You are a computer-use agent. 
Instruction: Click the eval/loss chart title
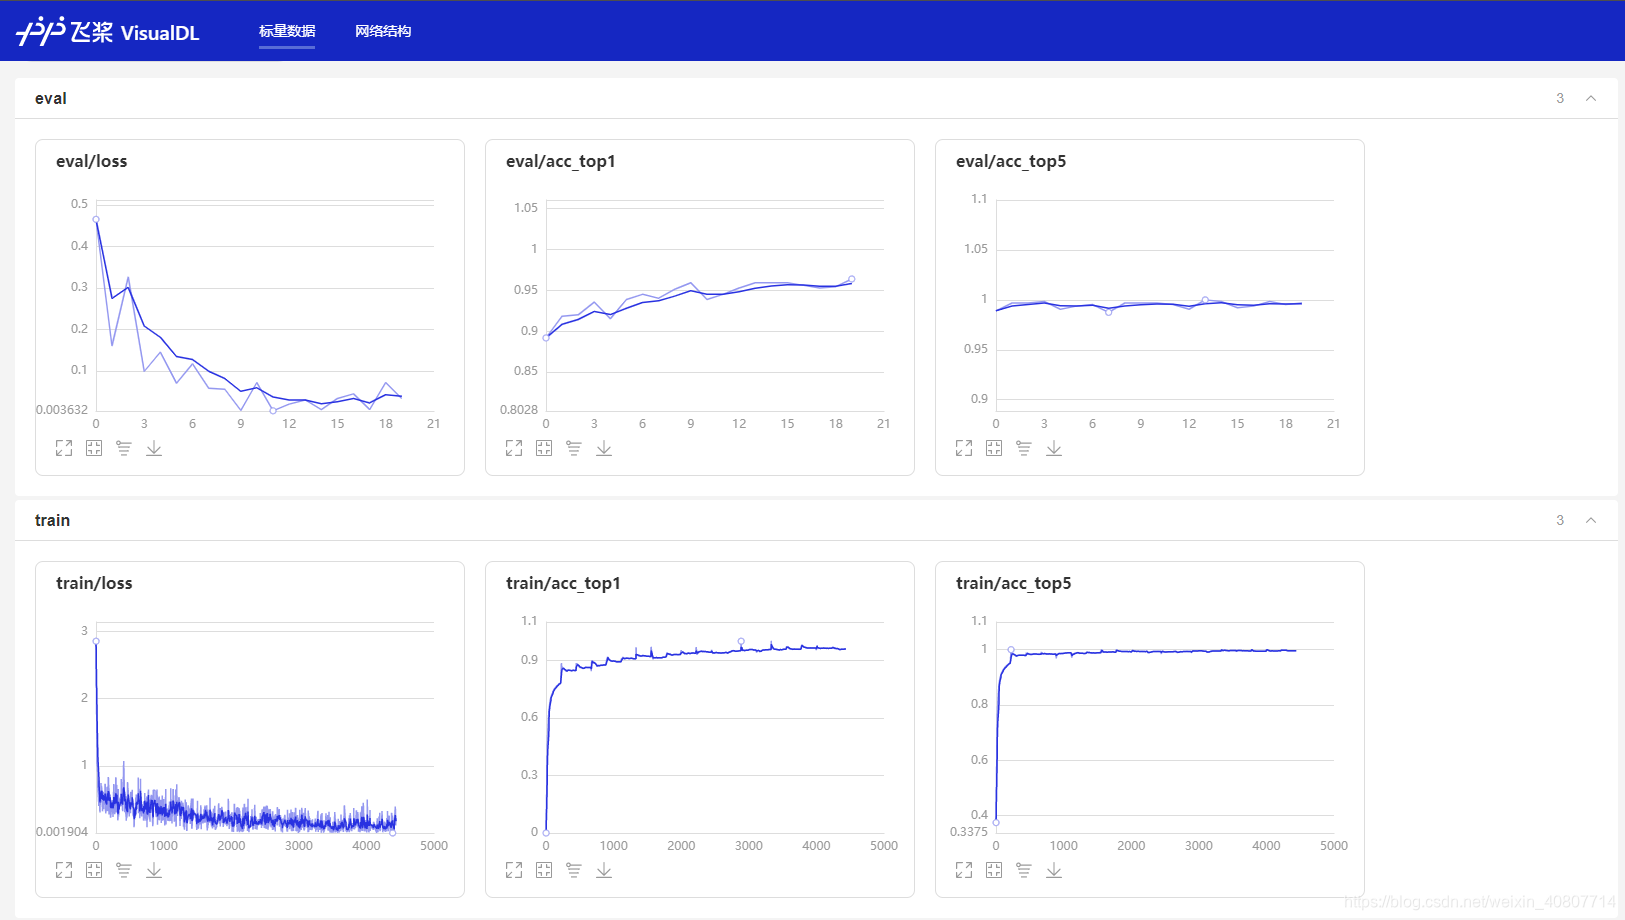point(92,161)
